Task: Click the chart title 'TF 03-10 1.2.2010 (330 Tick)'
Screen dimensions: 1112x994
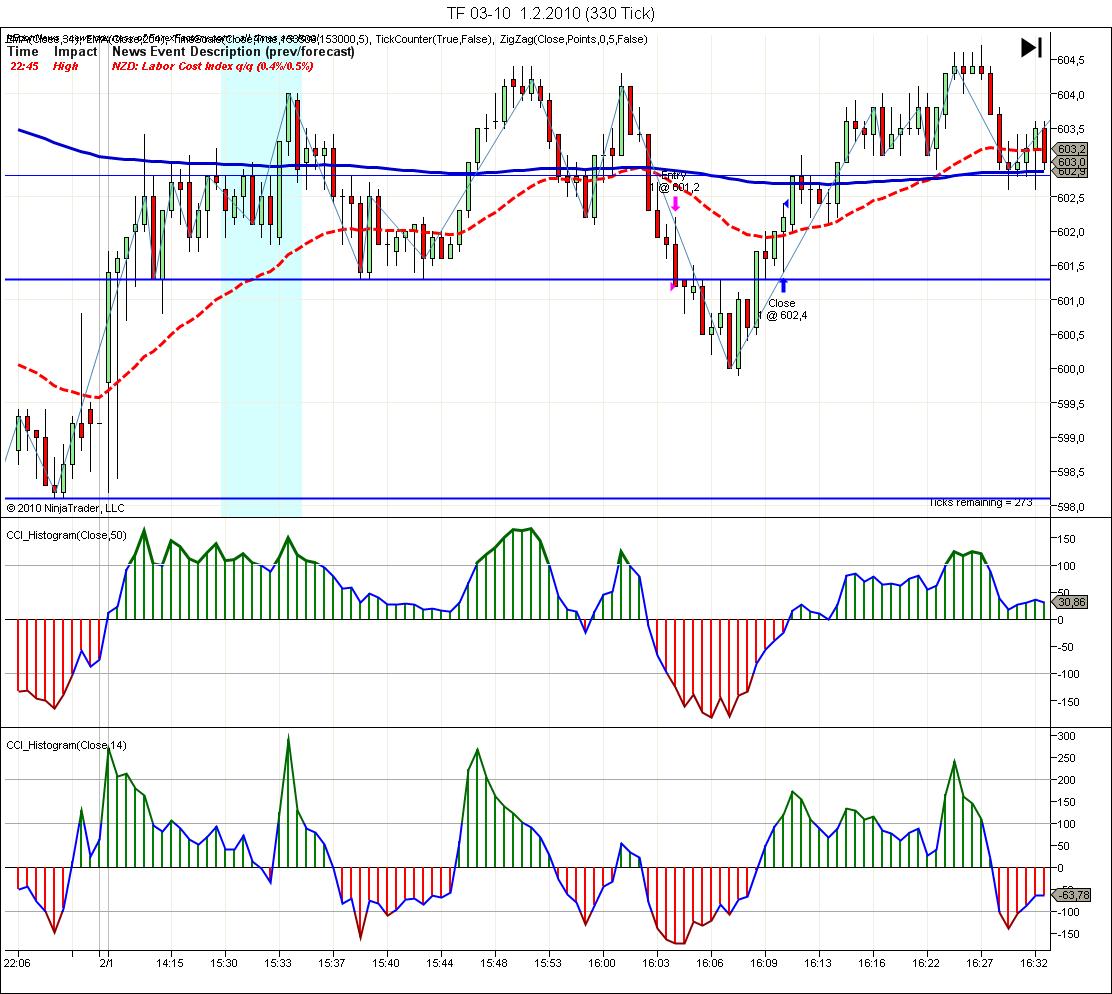Action: [550, 13]
